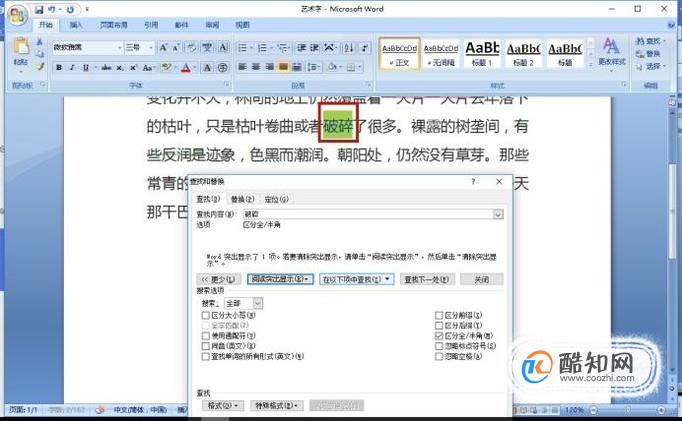The height and width of the screenshot is (421, 682).
Task: Click 查找下一处 Find Next button
Action: pyautogui.click(x=427, y=279)
